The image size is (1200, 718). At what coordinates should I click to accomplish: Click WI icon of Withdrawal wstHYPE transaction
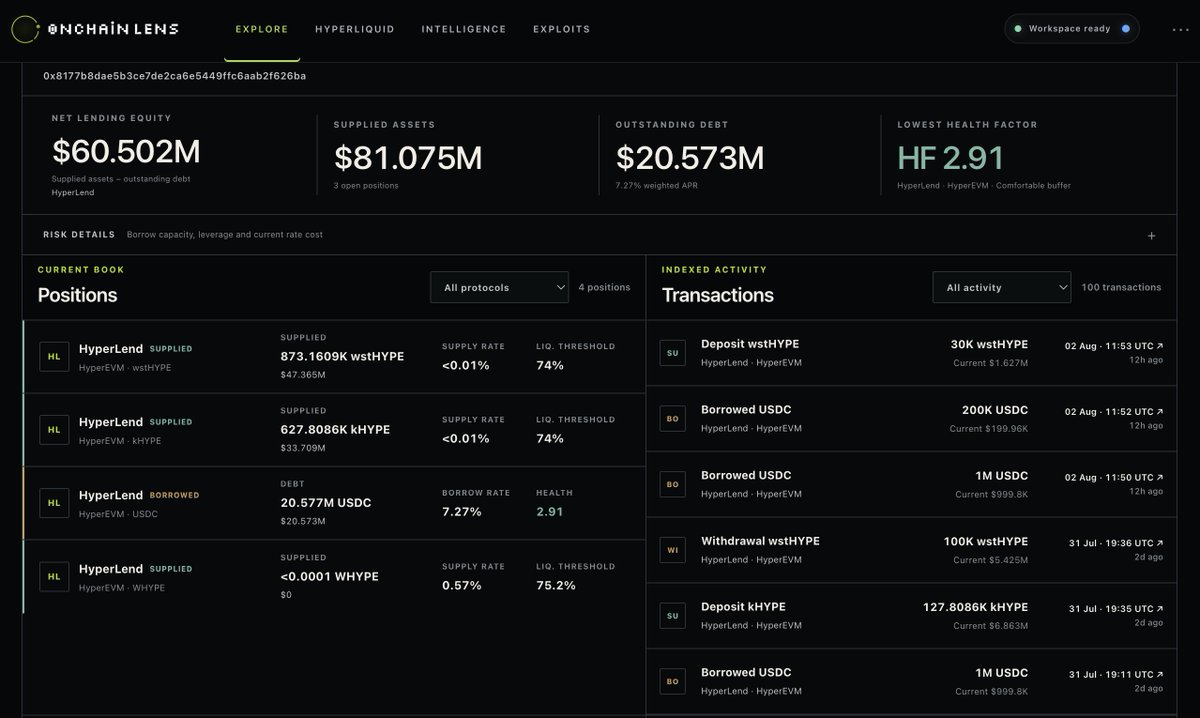click(x=673, y=550)
